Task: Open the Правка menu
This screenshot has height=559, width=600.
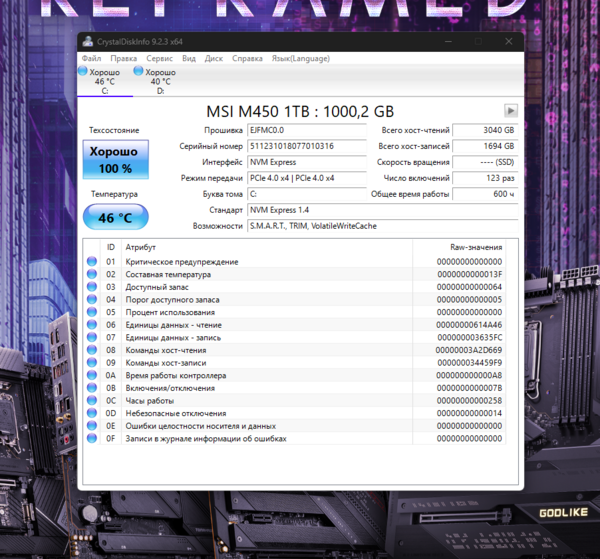Action: point(124,59)
